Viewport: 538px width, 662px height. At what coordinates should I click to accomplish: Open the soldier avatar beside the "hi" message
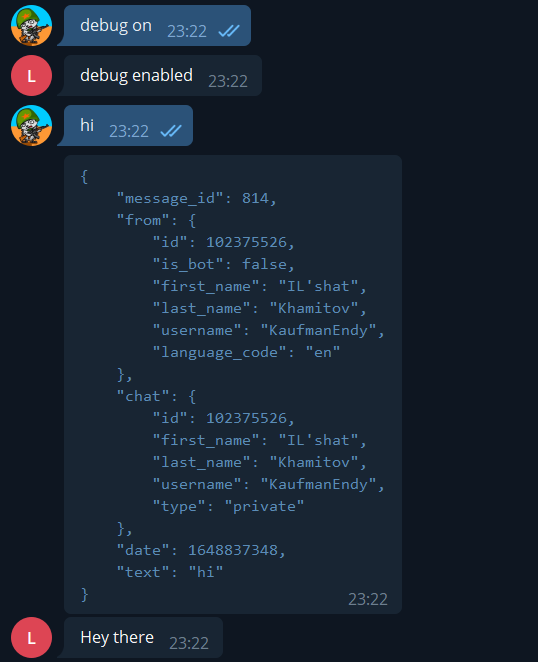(31, 125)
